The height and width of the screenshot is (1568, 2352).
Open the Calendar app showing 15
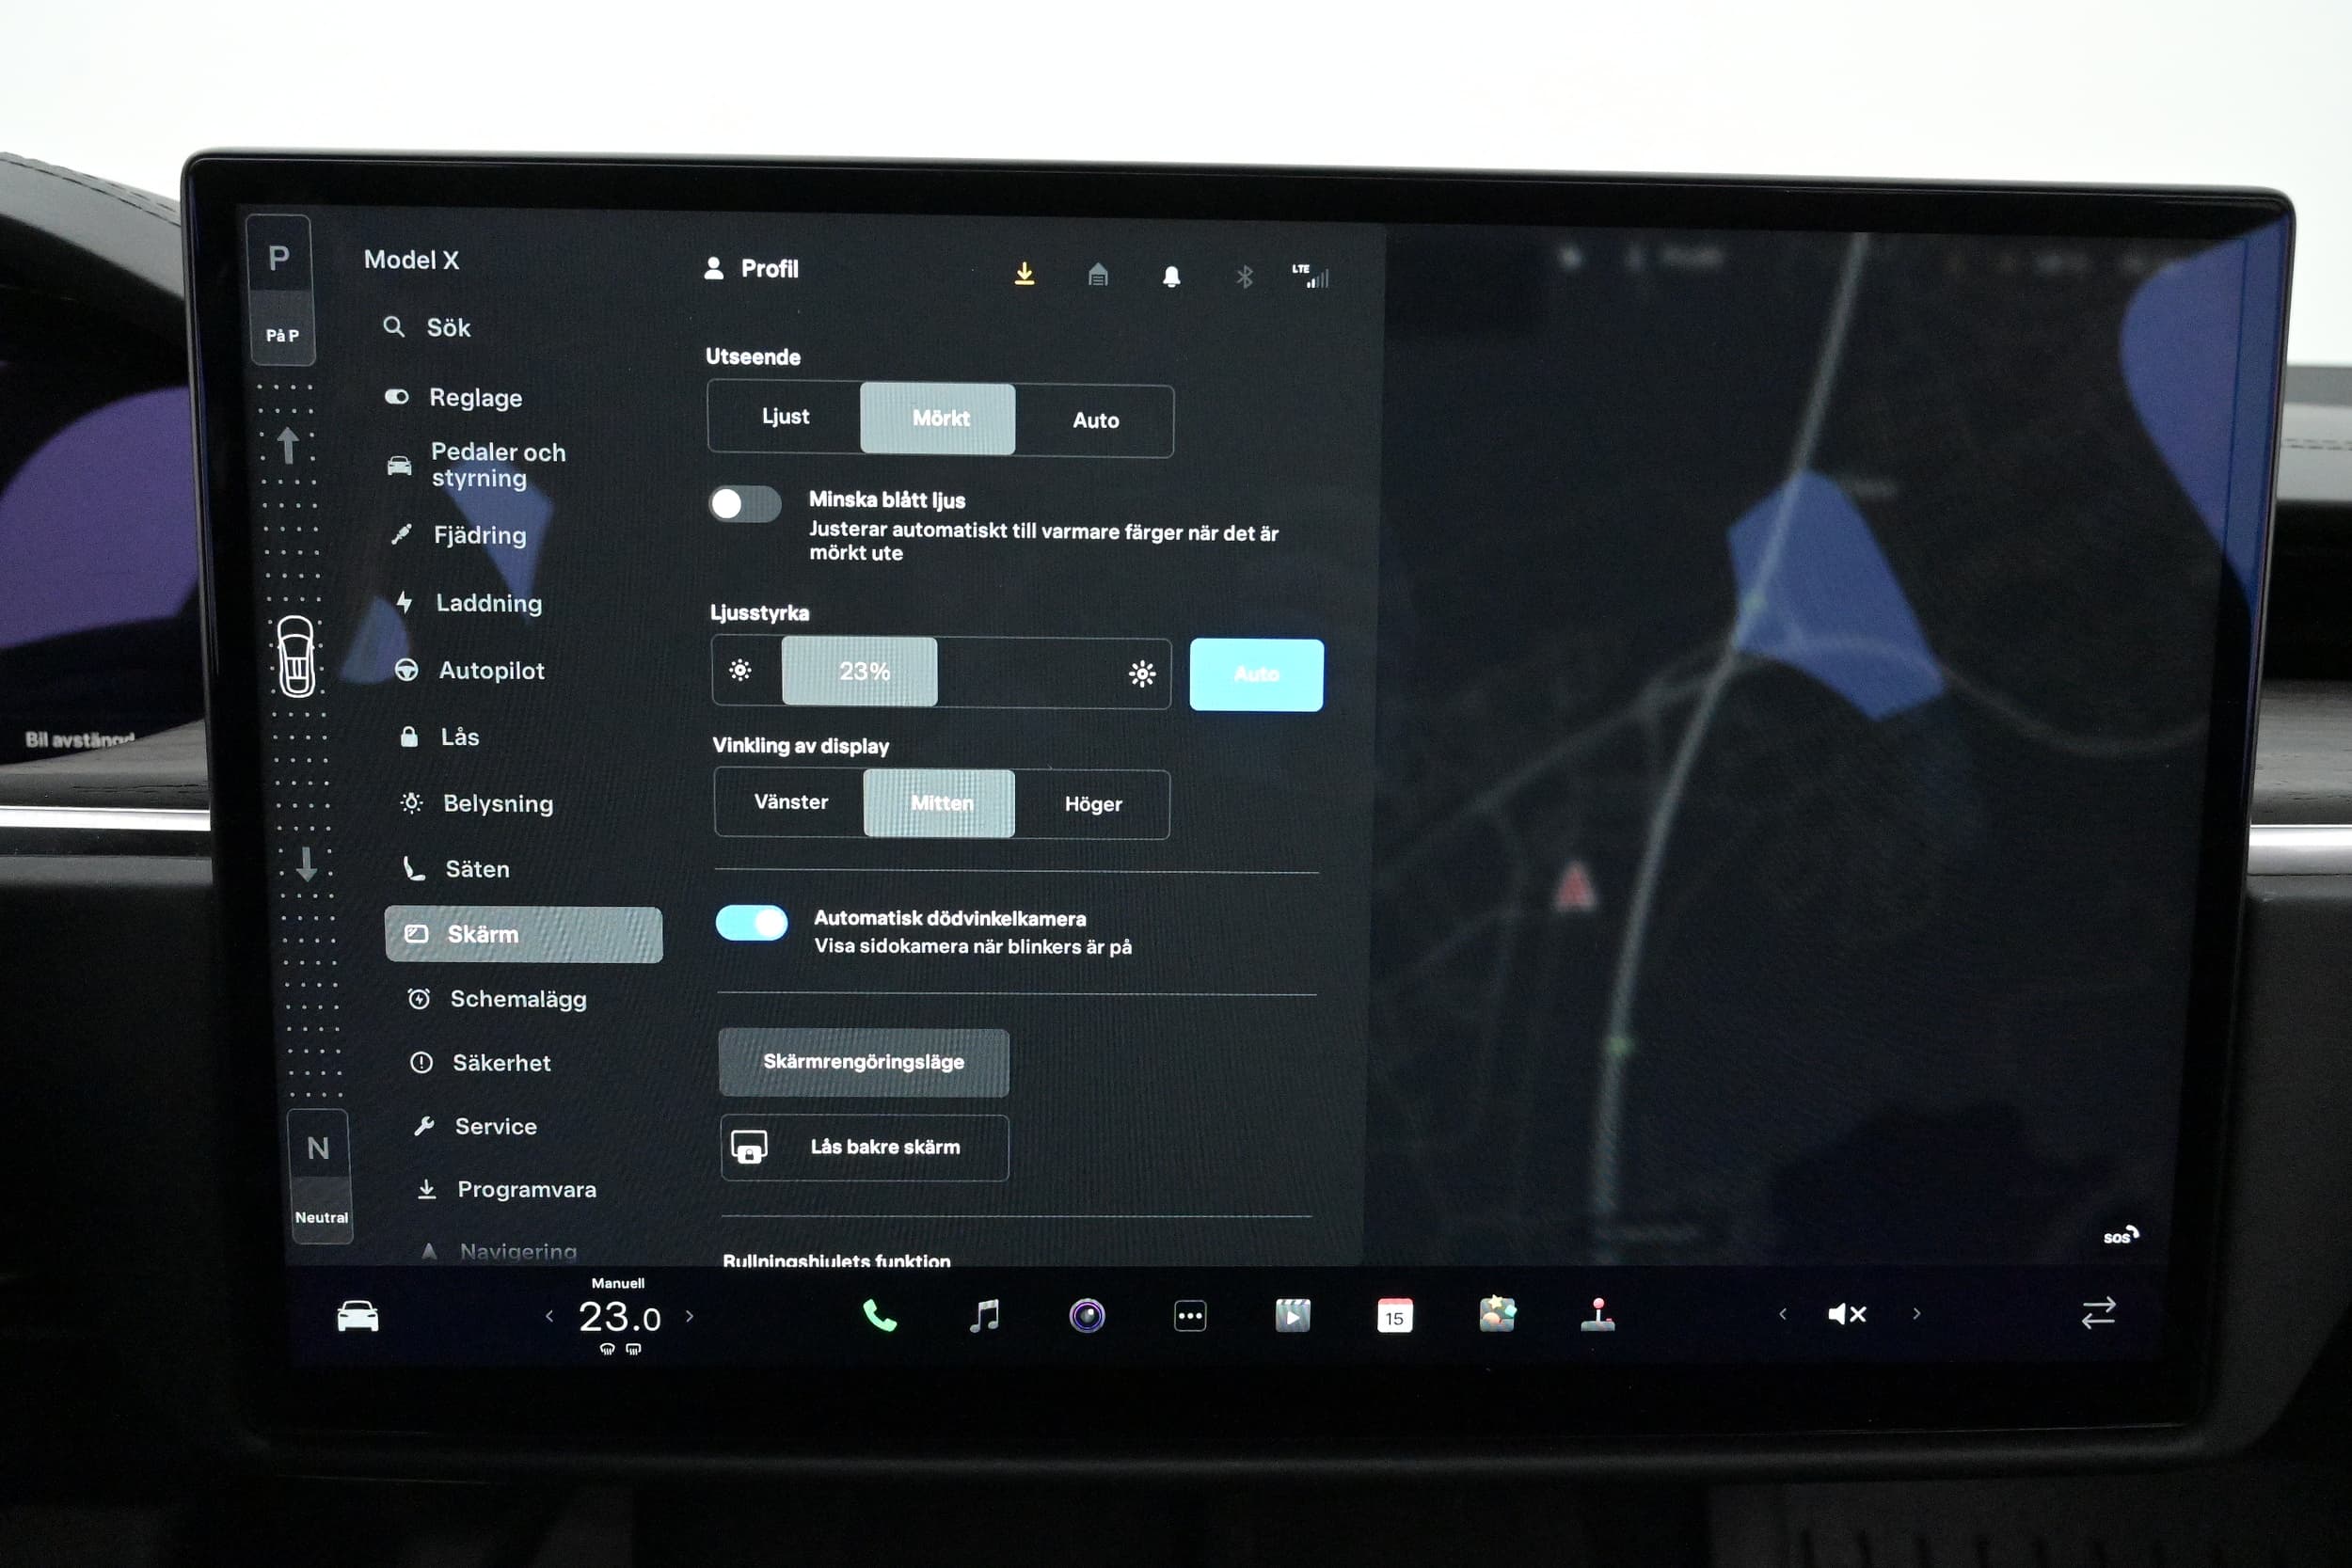click(x=1394, y=1316)
